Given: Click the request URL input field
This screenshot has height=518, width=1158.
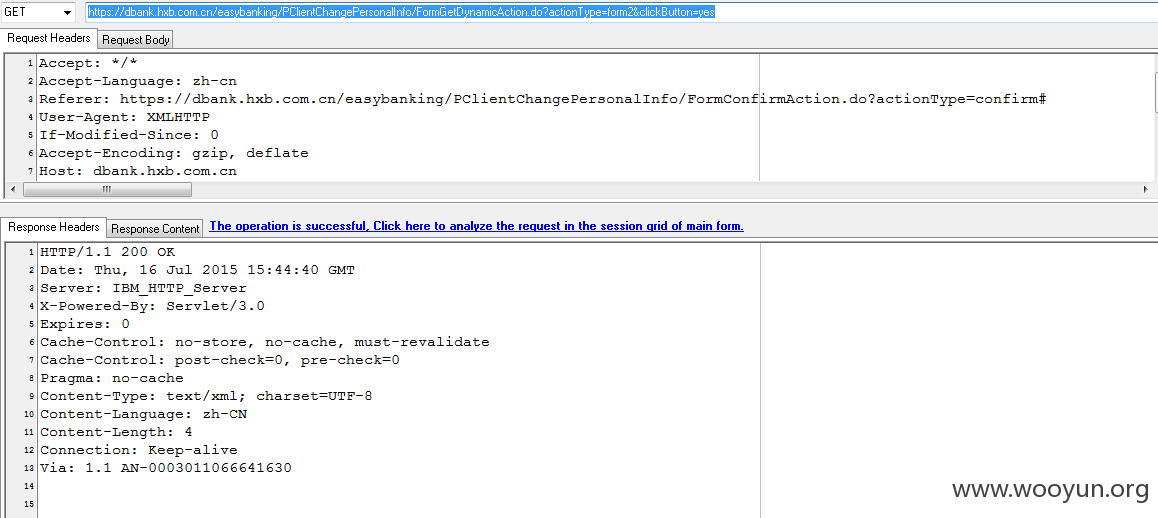Looking at the screenshot, I should coord(620,12).
